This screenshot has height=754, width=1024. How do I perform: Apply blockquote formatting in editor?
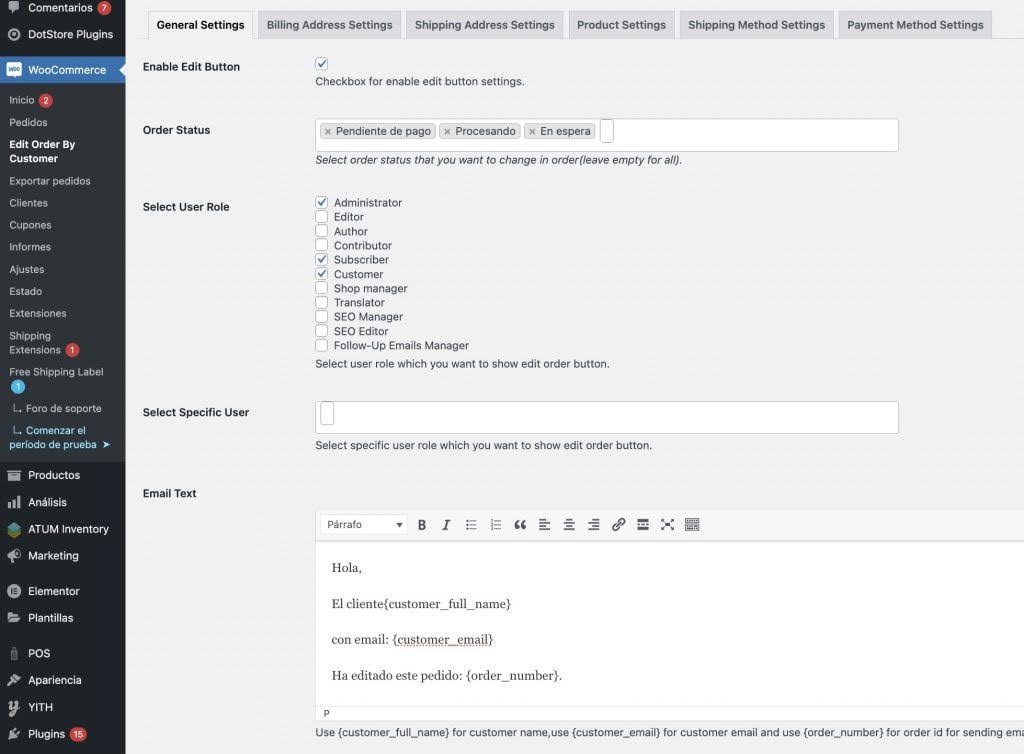[x=520, y=525]
